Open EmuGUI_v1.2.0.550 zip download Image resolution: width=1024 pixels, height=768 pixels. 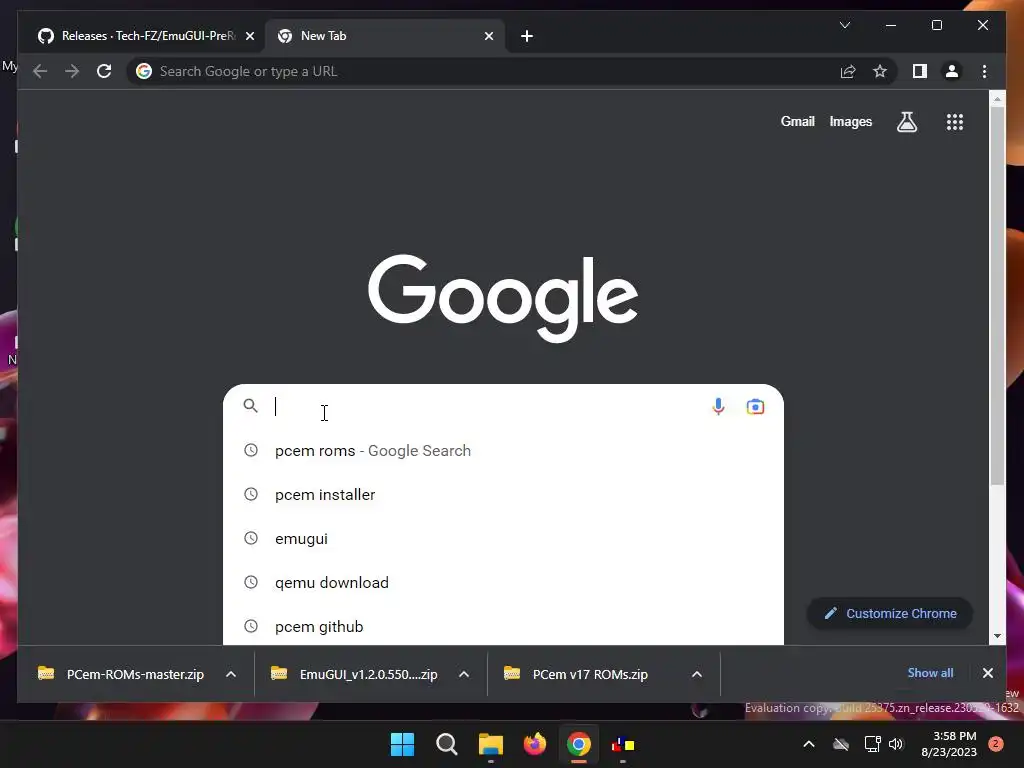[355, 674]
